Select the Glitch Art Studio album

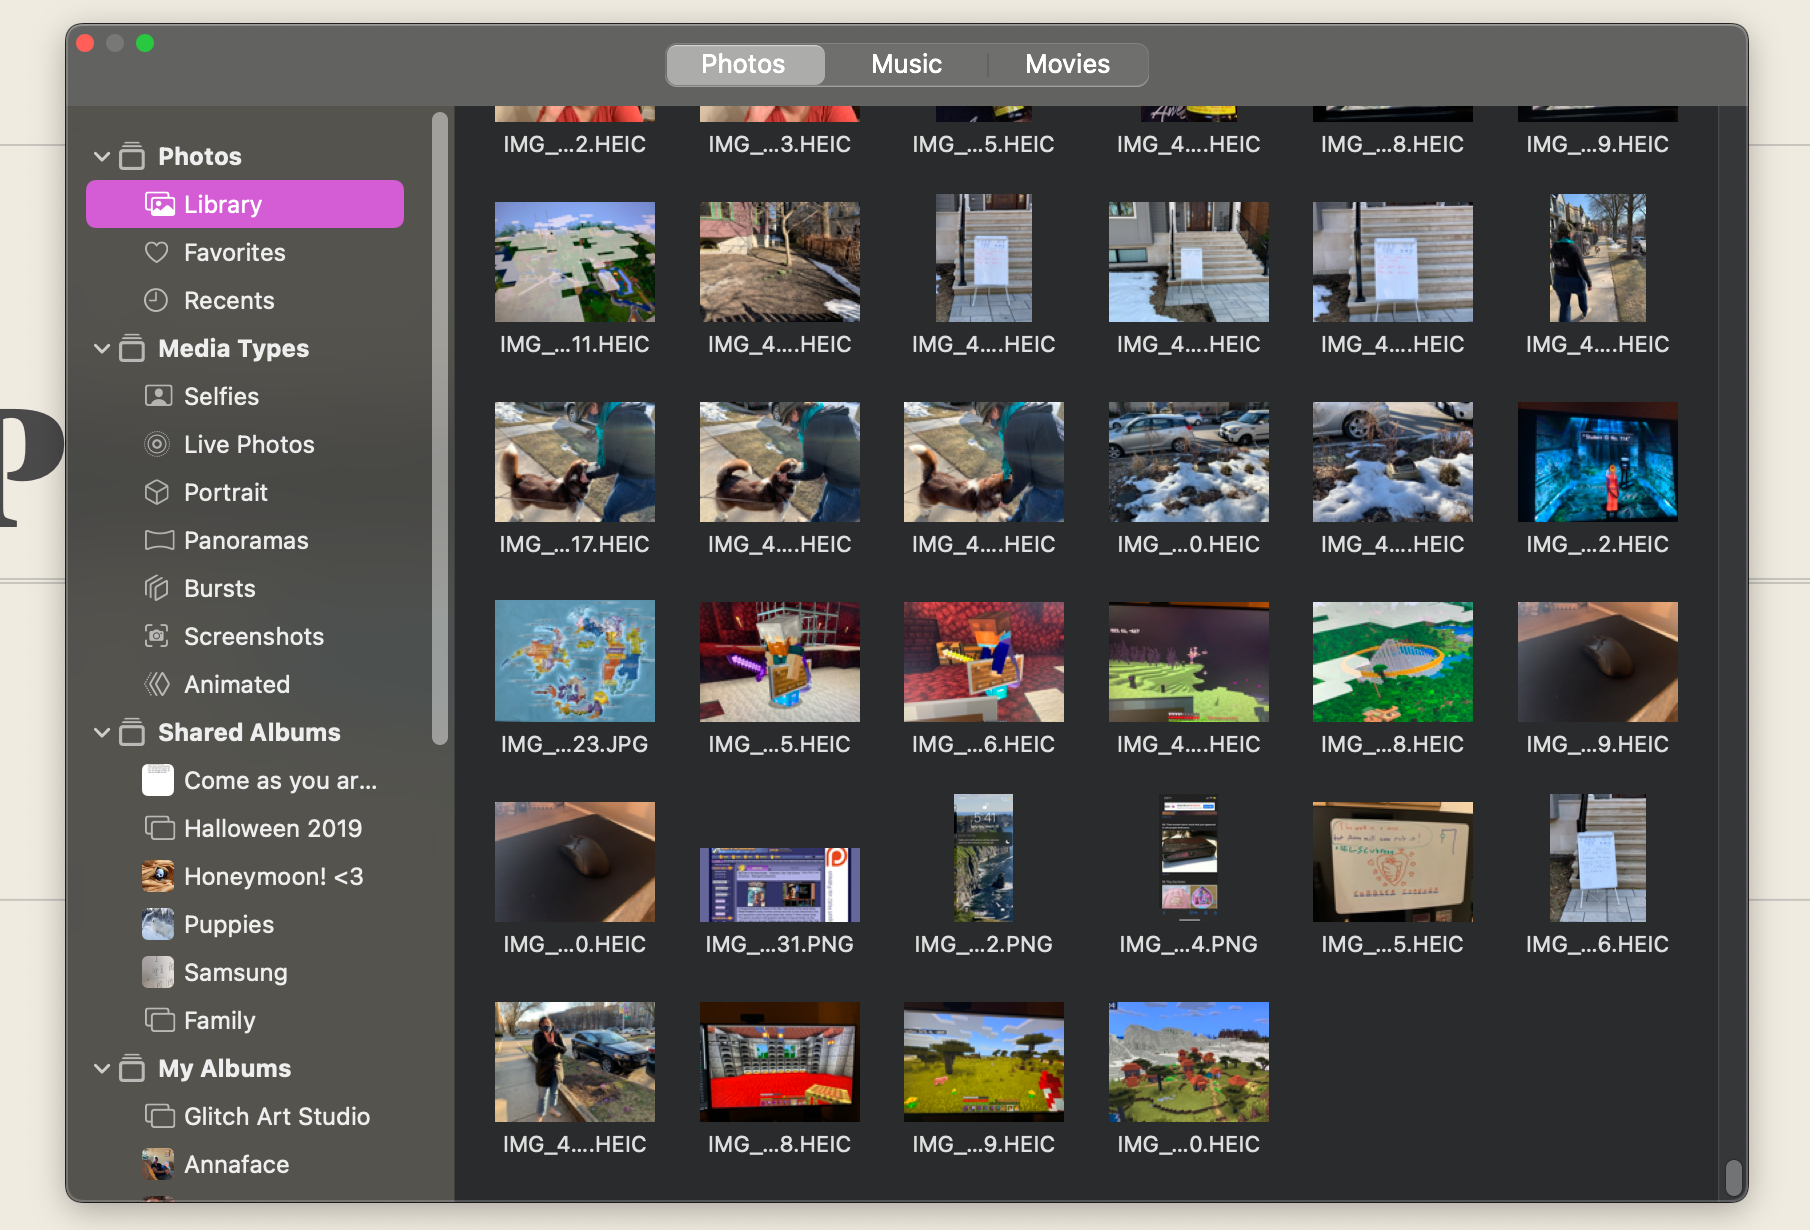click(276, 1117)
